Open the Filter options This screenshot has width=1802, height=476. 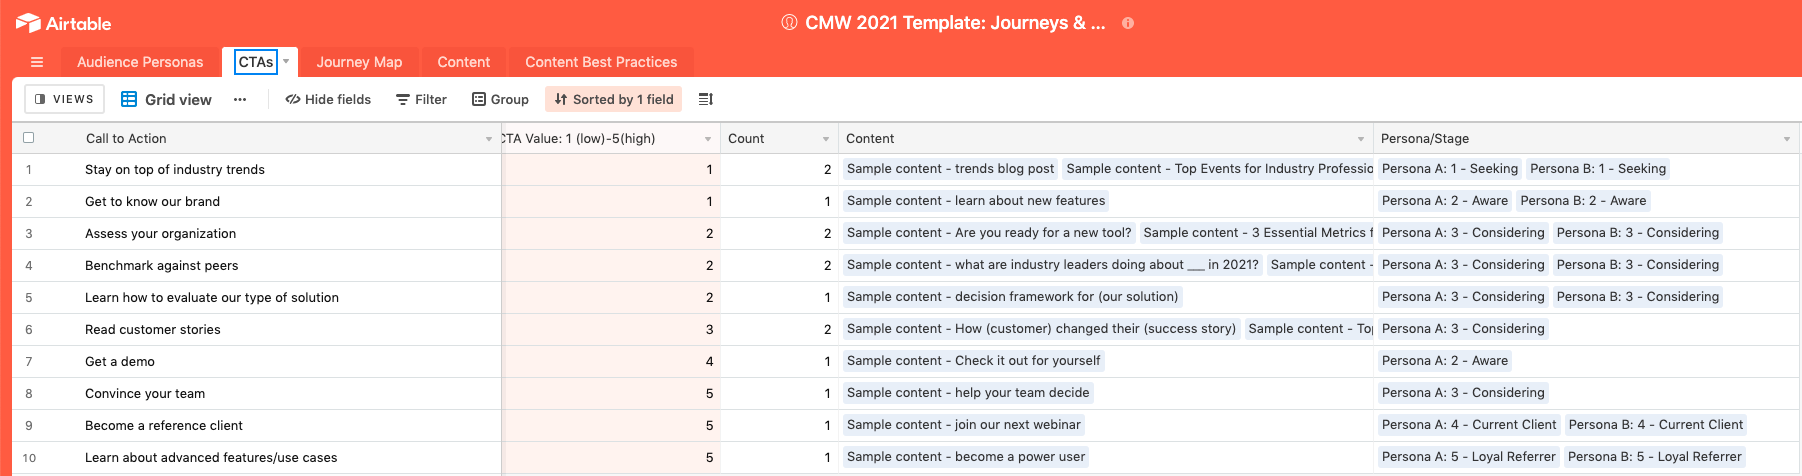tap(421, 99)
